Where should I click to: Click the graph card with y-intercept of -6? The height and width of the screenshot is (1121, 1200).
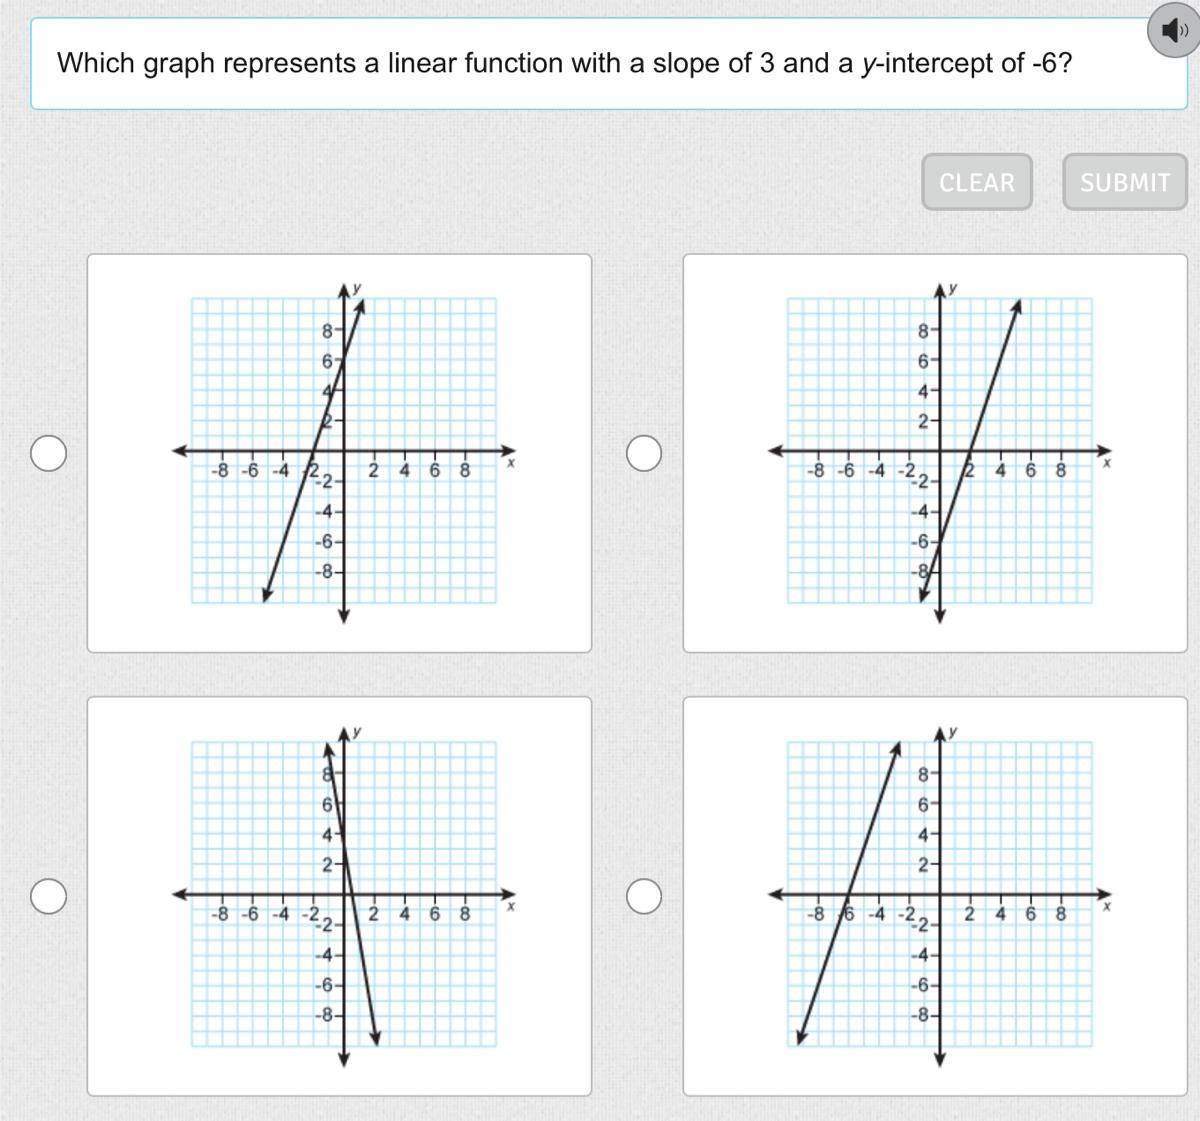(935, 453)
